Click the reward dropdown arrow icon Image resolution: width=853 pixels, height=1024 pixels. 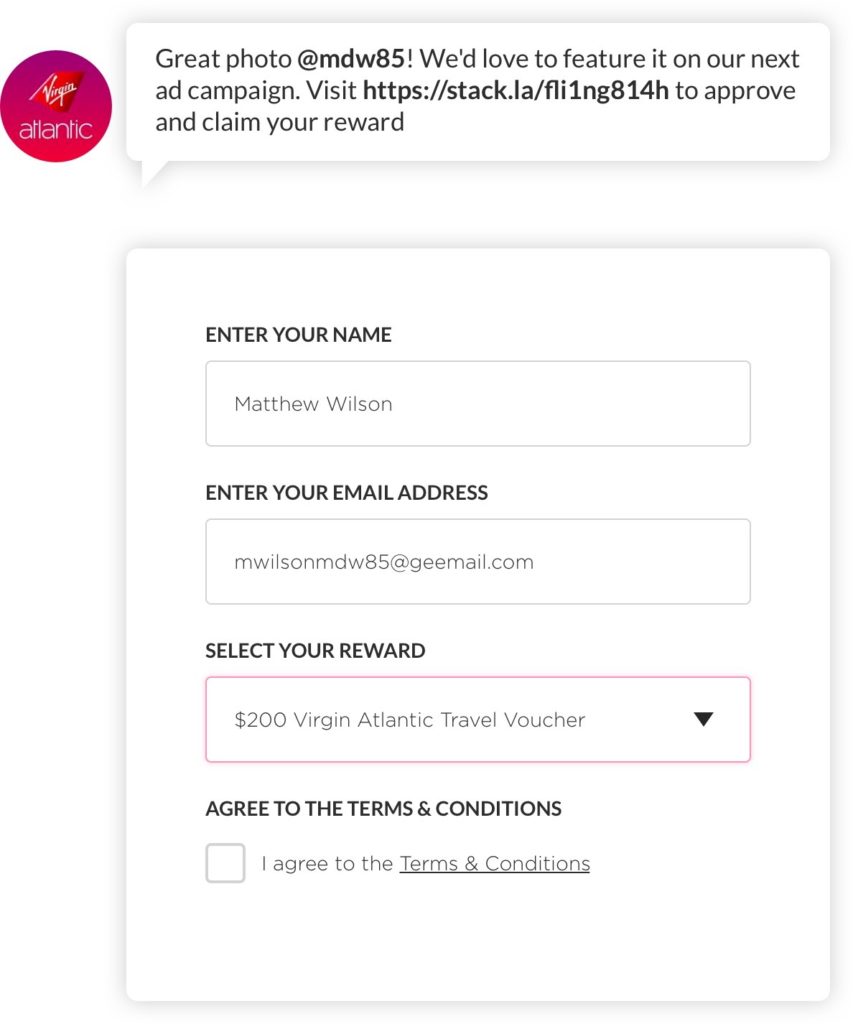[703, 719]
